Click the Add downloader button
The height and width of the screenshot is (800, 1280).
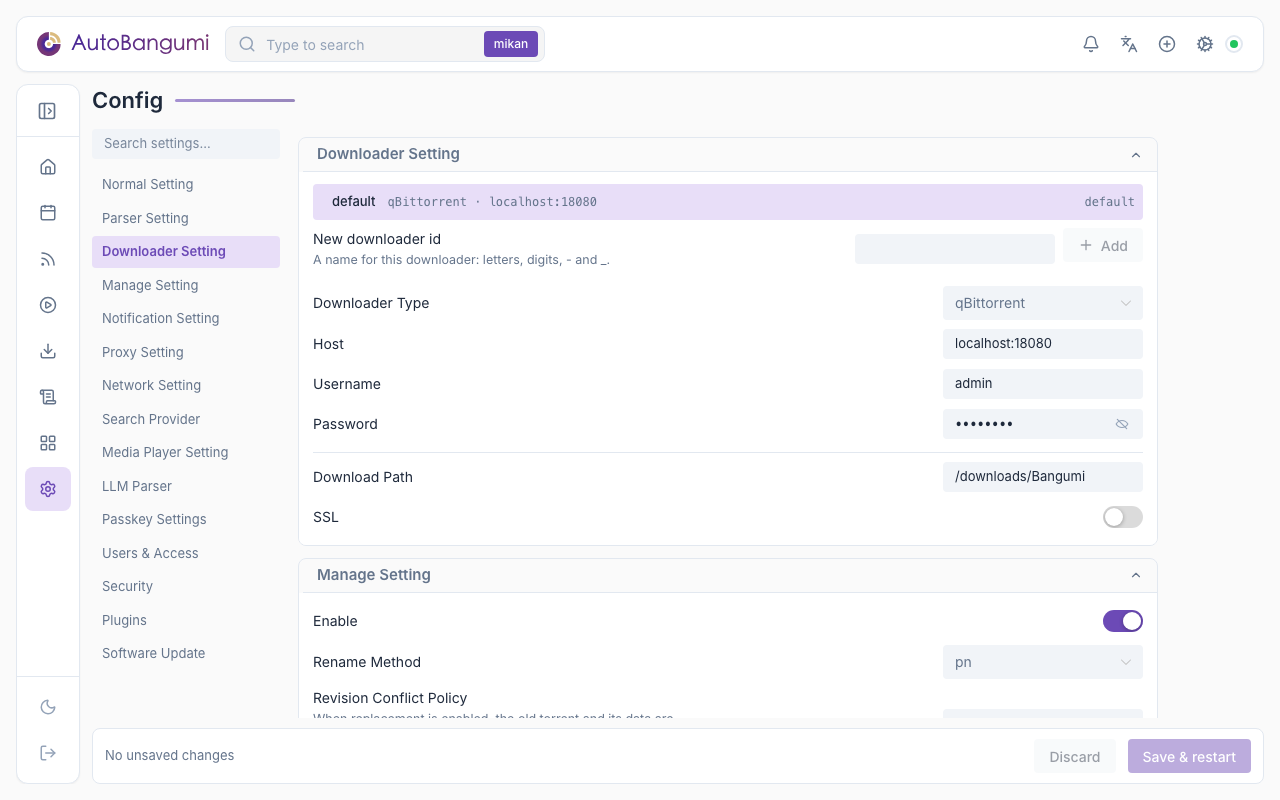(x=1103, y=246)
